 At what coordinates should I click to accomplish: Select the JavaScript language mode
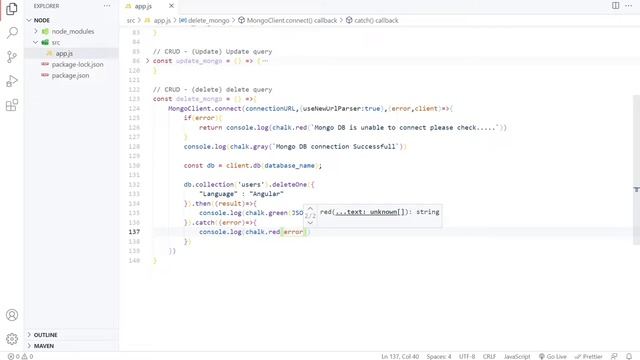click(x=517, y=356)
